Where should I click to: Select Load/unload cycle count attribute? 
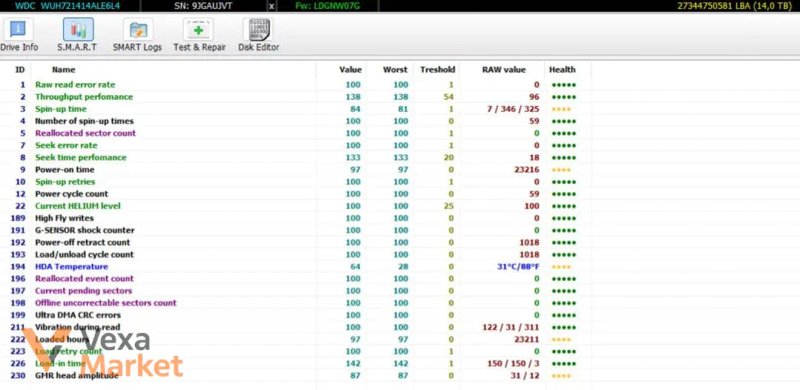point(84,255)
